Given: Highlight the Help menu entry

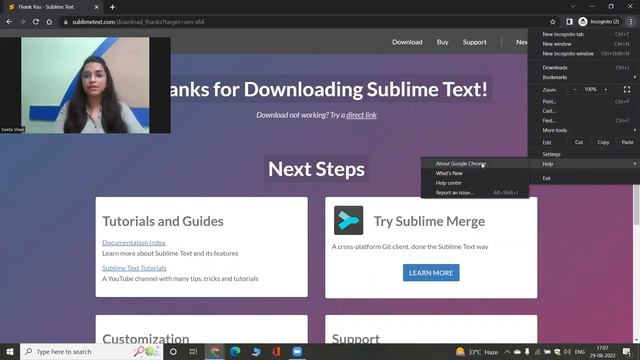Looking at the screenshot, I should point(584,164).
